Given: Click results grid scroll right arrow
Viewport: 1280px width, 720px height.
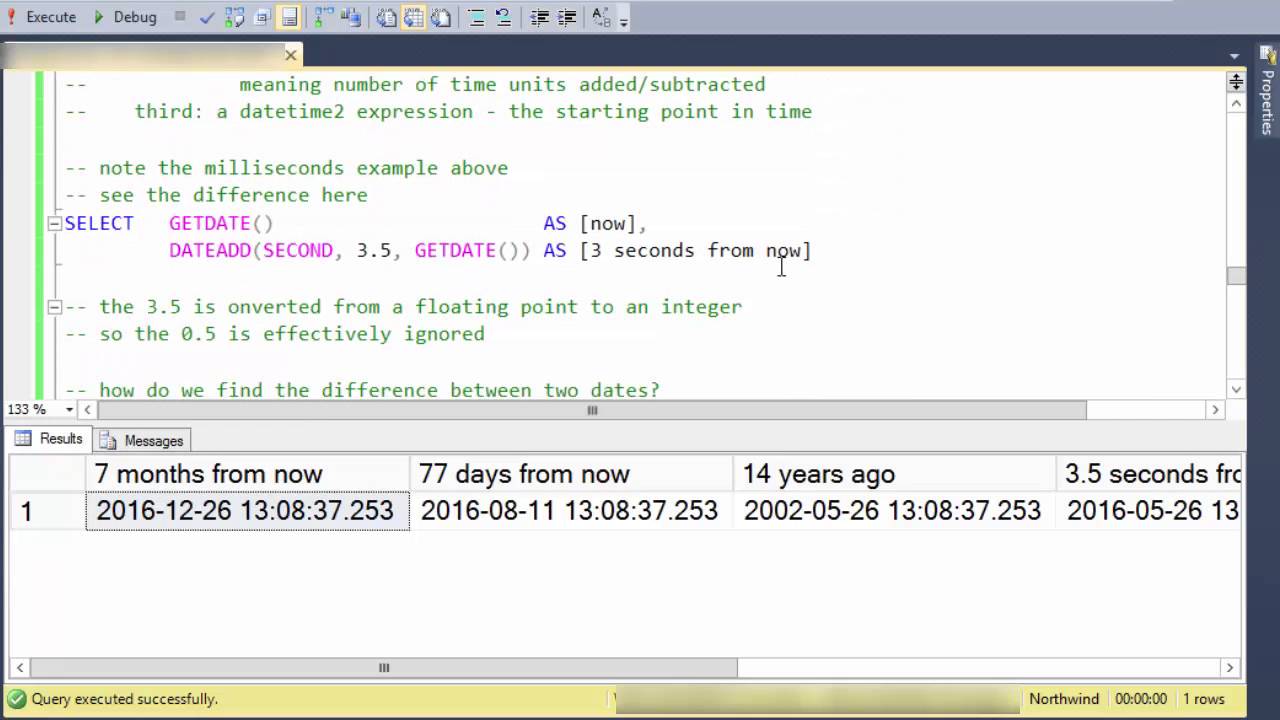Looking at the screenshot, I should (1230, 668).
